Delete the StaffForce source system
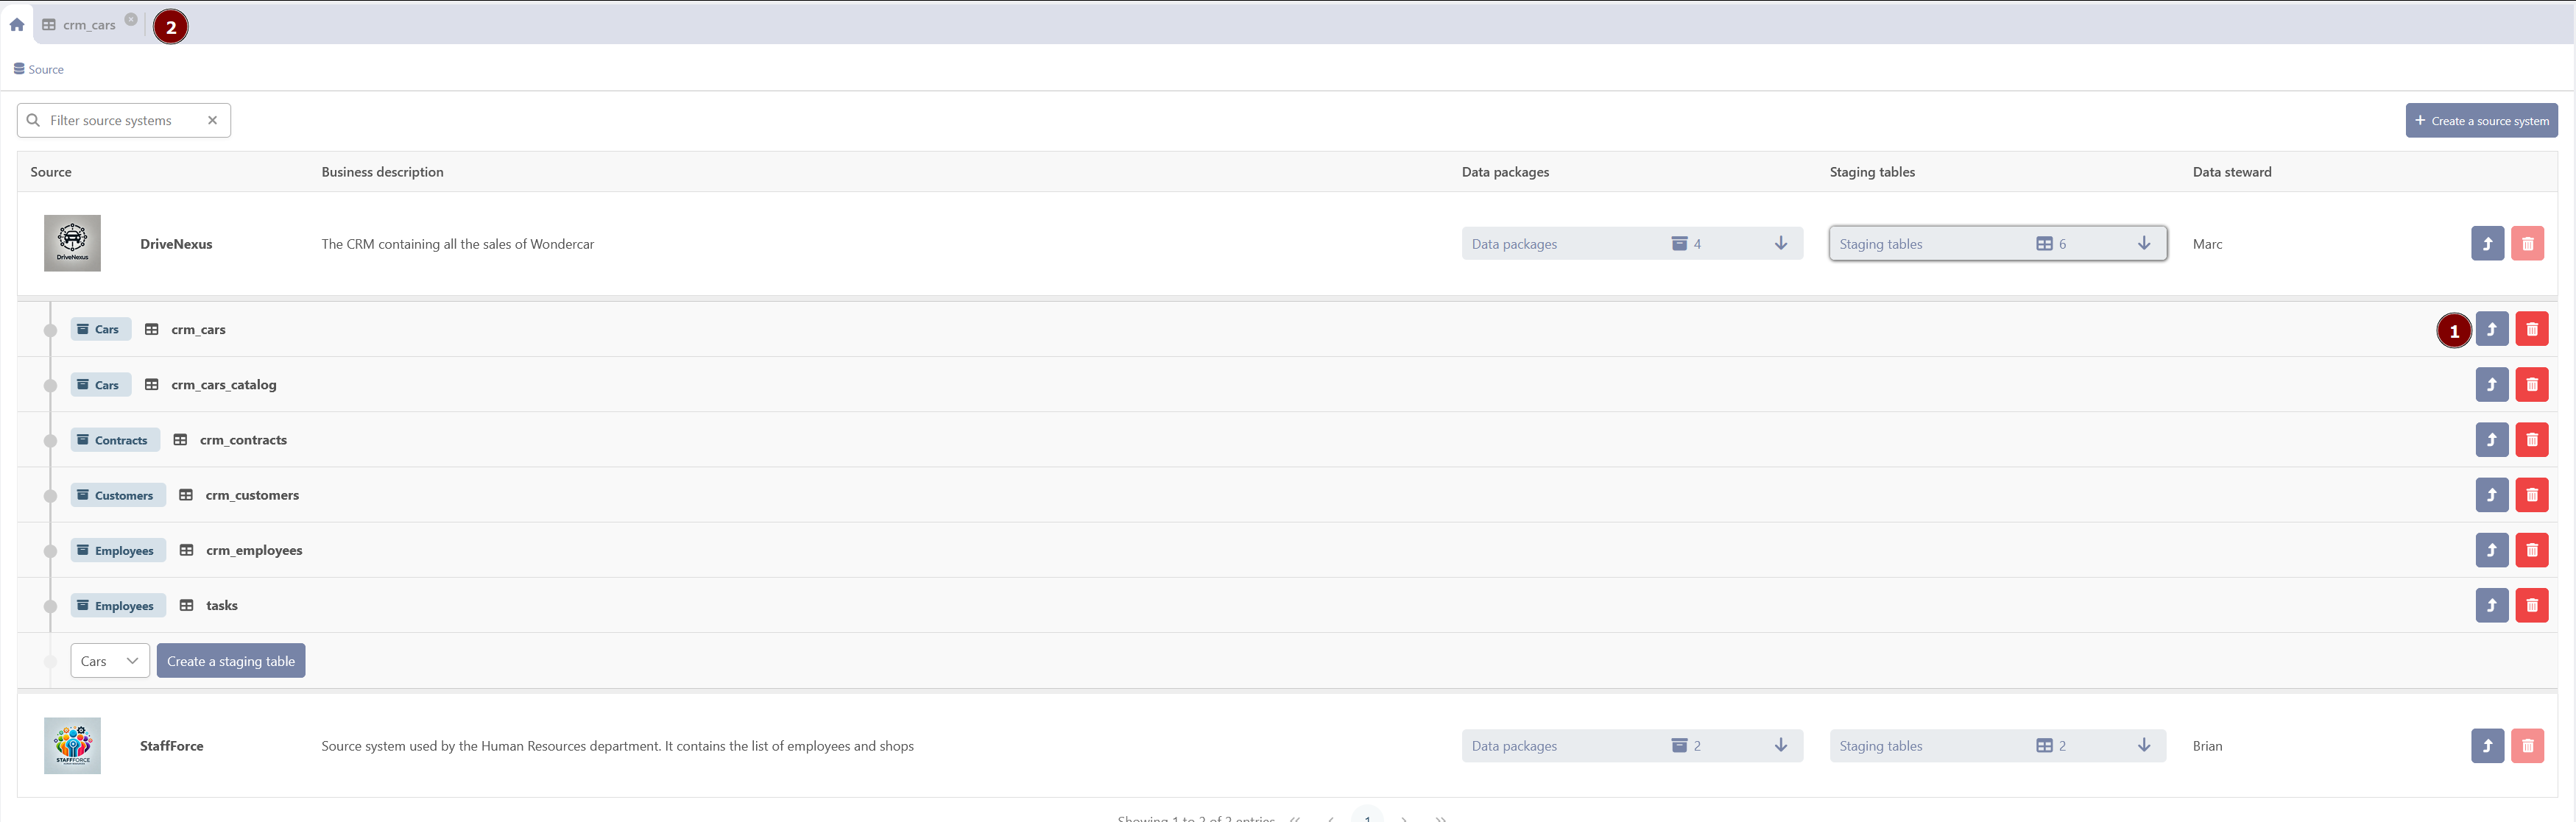2576x822 pixels. pyautogui.click(x=2527, y=745)
